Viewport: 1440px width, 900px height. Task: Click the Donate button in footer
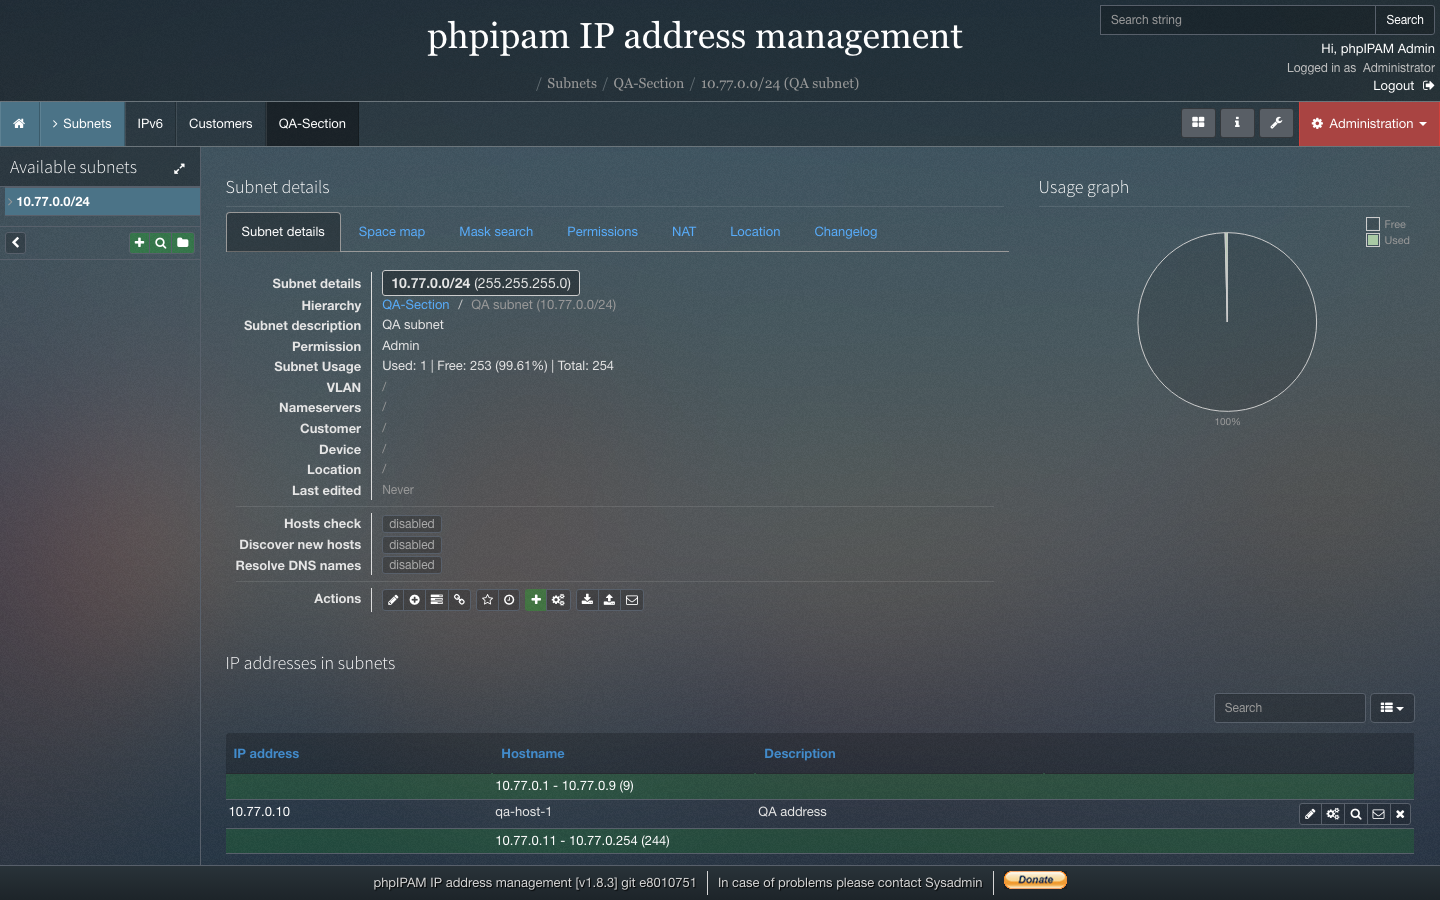tap(1036, 880)
